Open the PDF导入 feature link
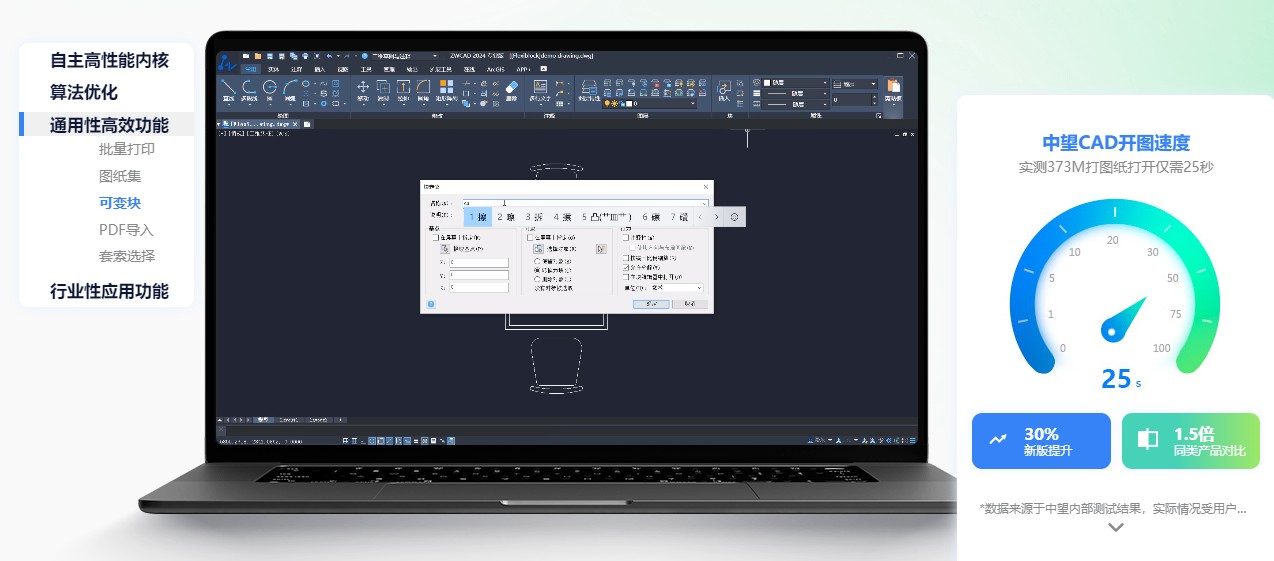The image size is (1274, 561). pos(126,230)
